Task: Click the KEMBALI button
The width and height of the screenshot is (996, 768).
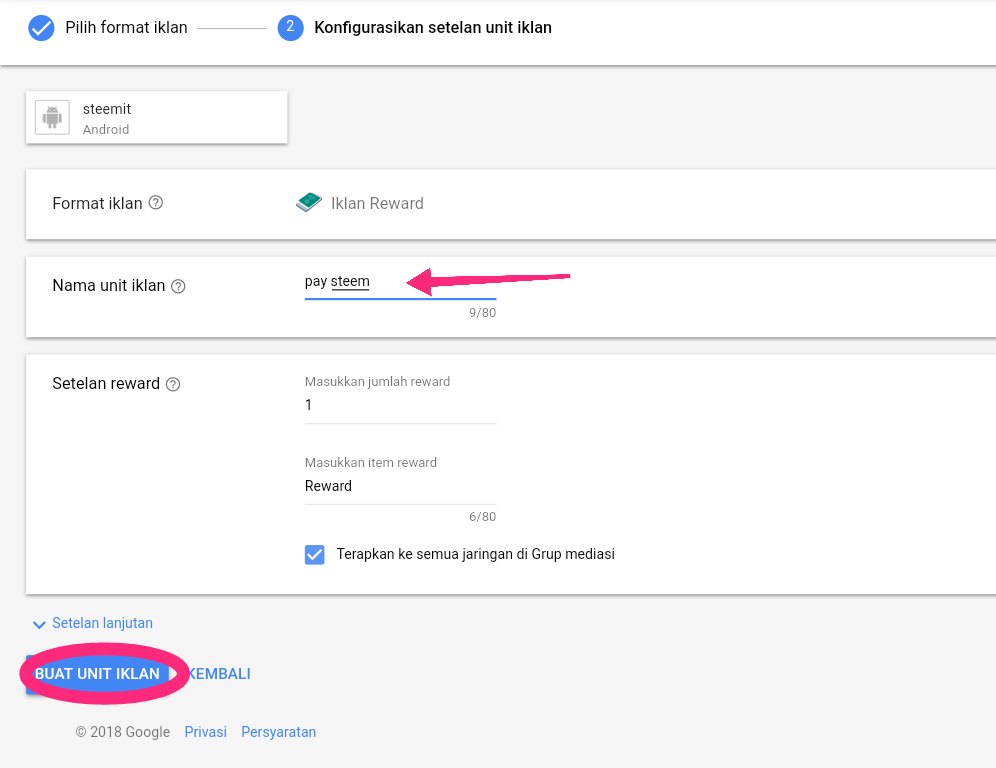Action: point(219,674)
